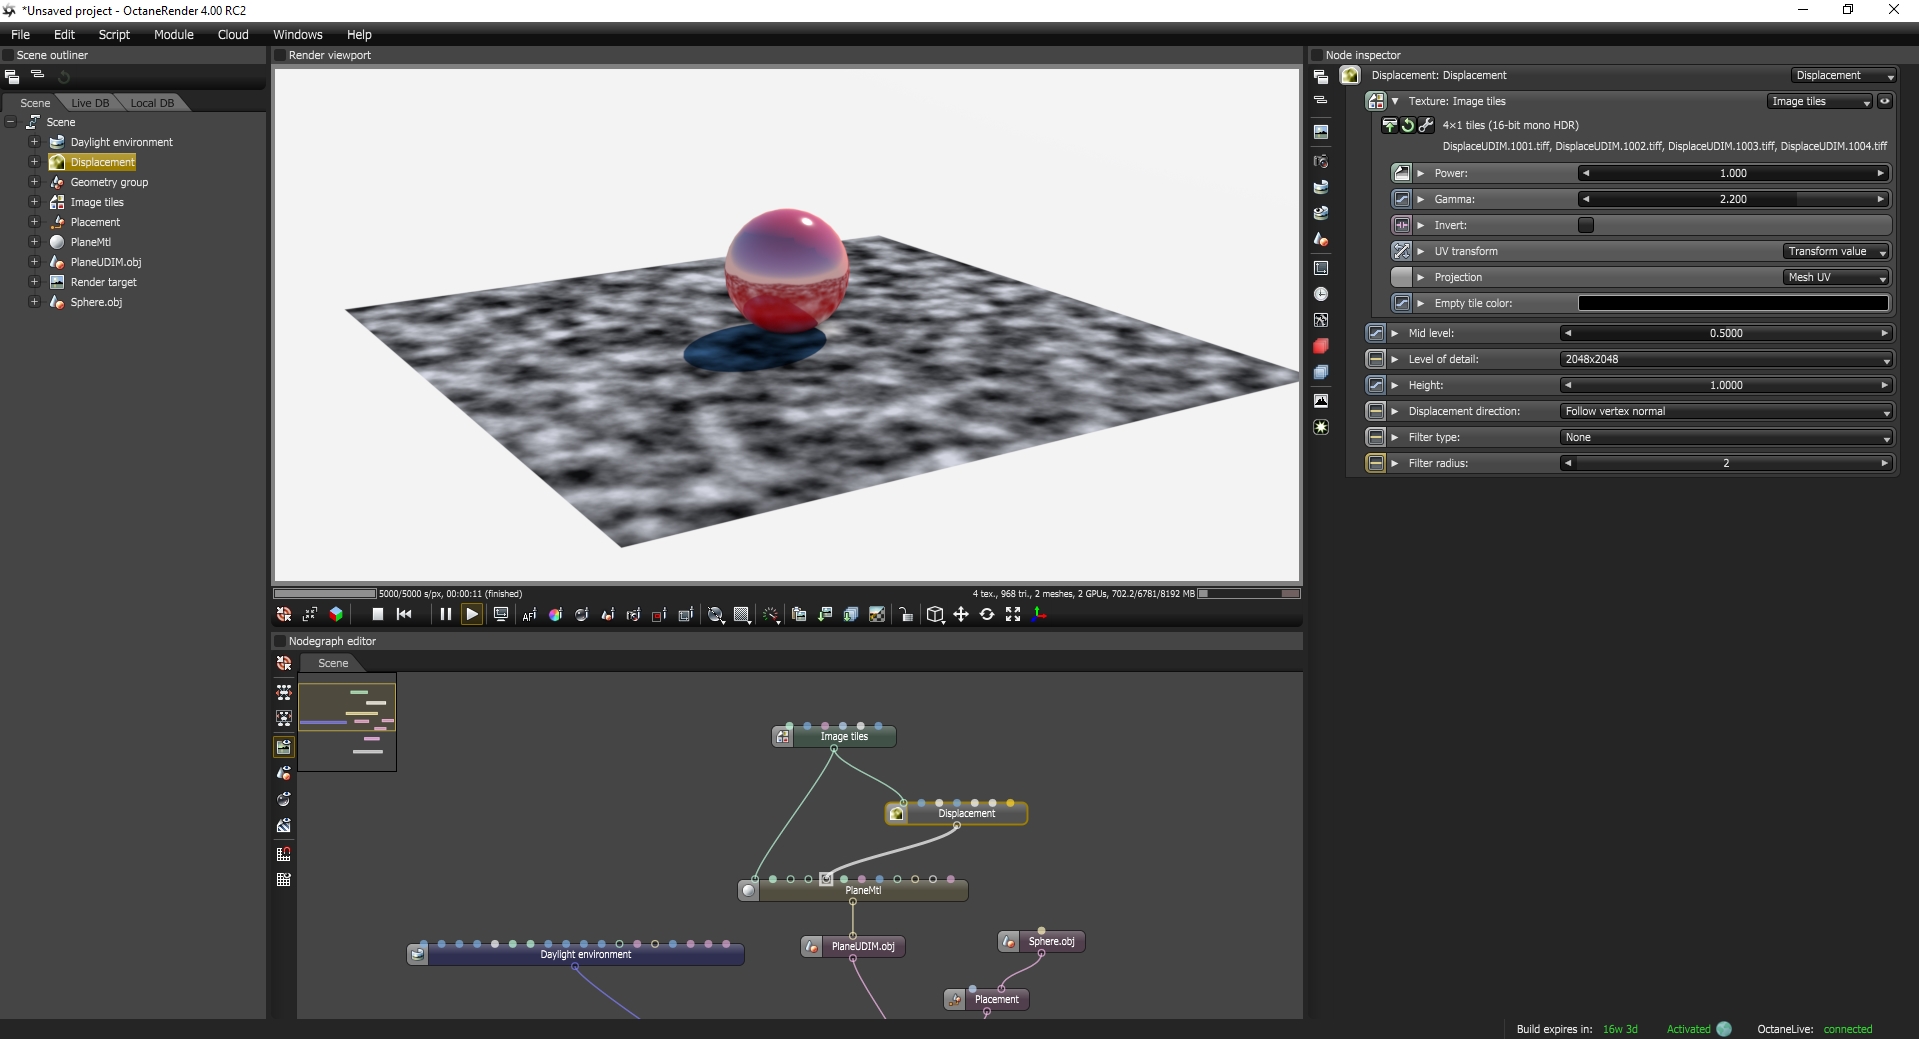Viewport: 1919px width, 1039px height.
Task: Open the Transform value dropdown for UV transform
Action: click(x=1835, y=251)
